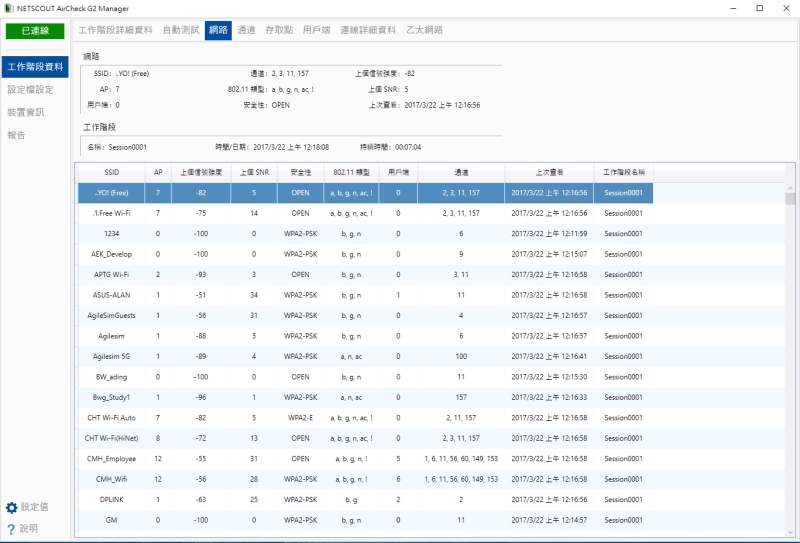Select the ASUS-ALAN network row

pyautogui.click(x=111, y=295)
